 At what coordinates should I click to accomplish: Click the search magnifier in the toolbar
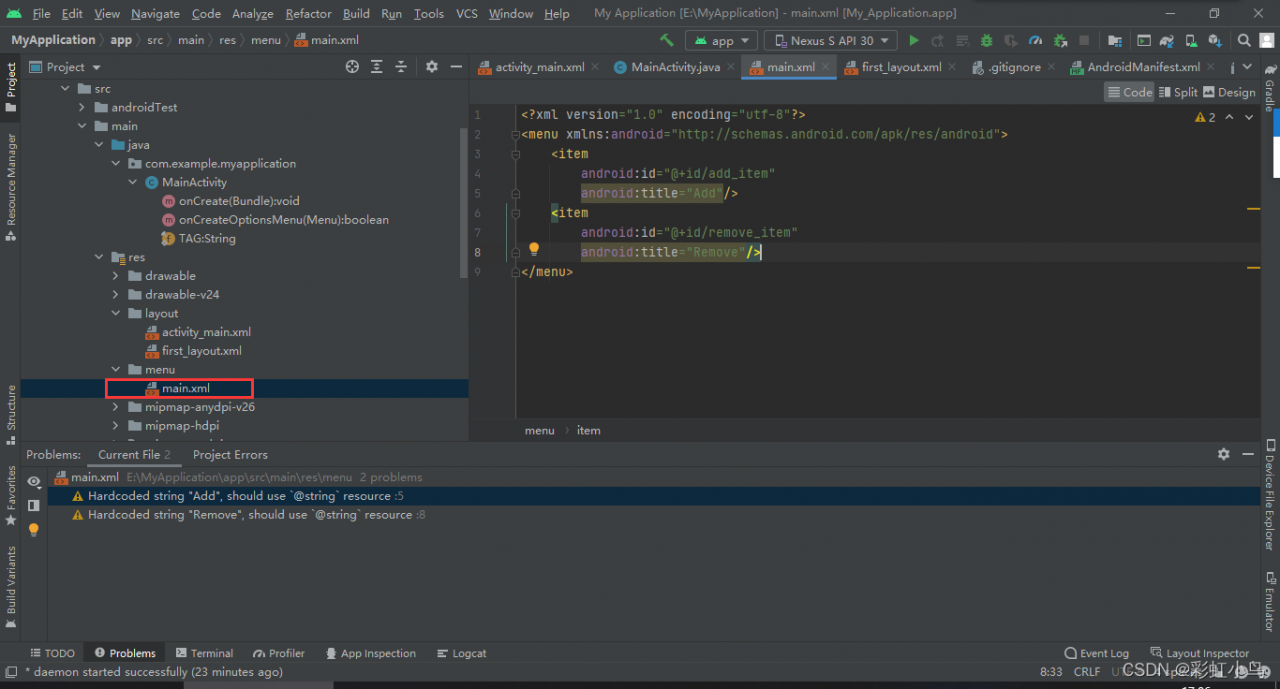coord(1244,41)
